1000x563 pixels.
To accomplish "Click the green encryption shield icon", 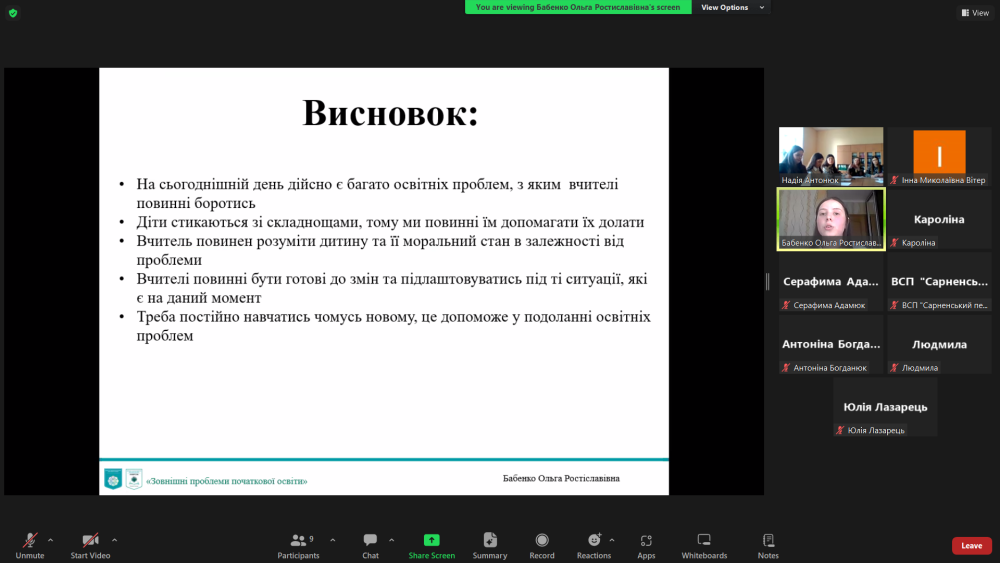I will [13, 13].
